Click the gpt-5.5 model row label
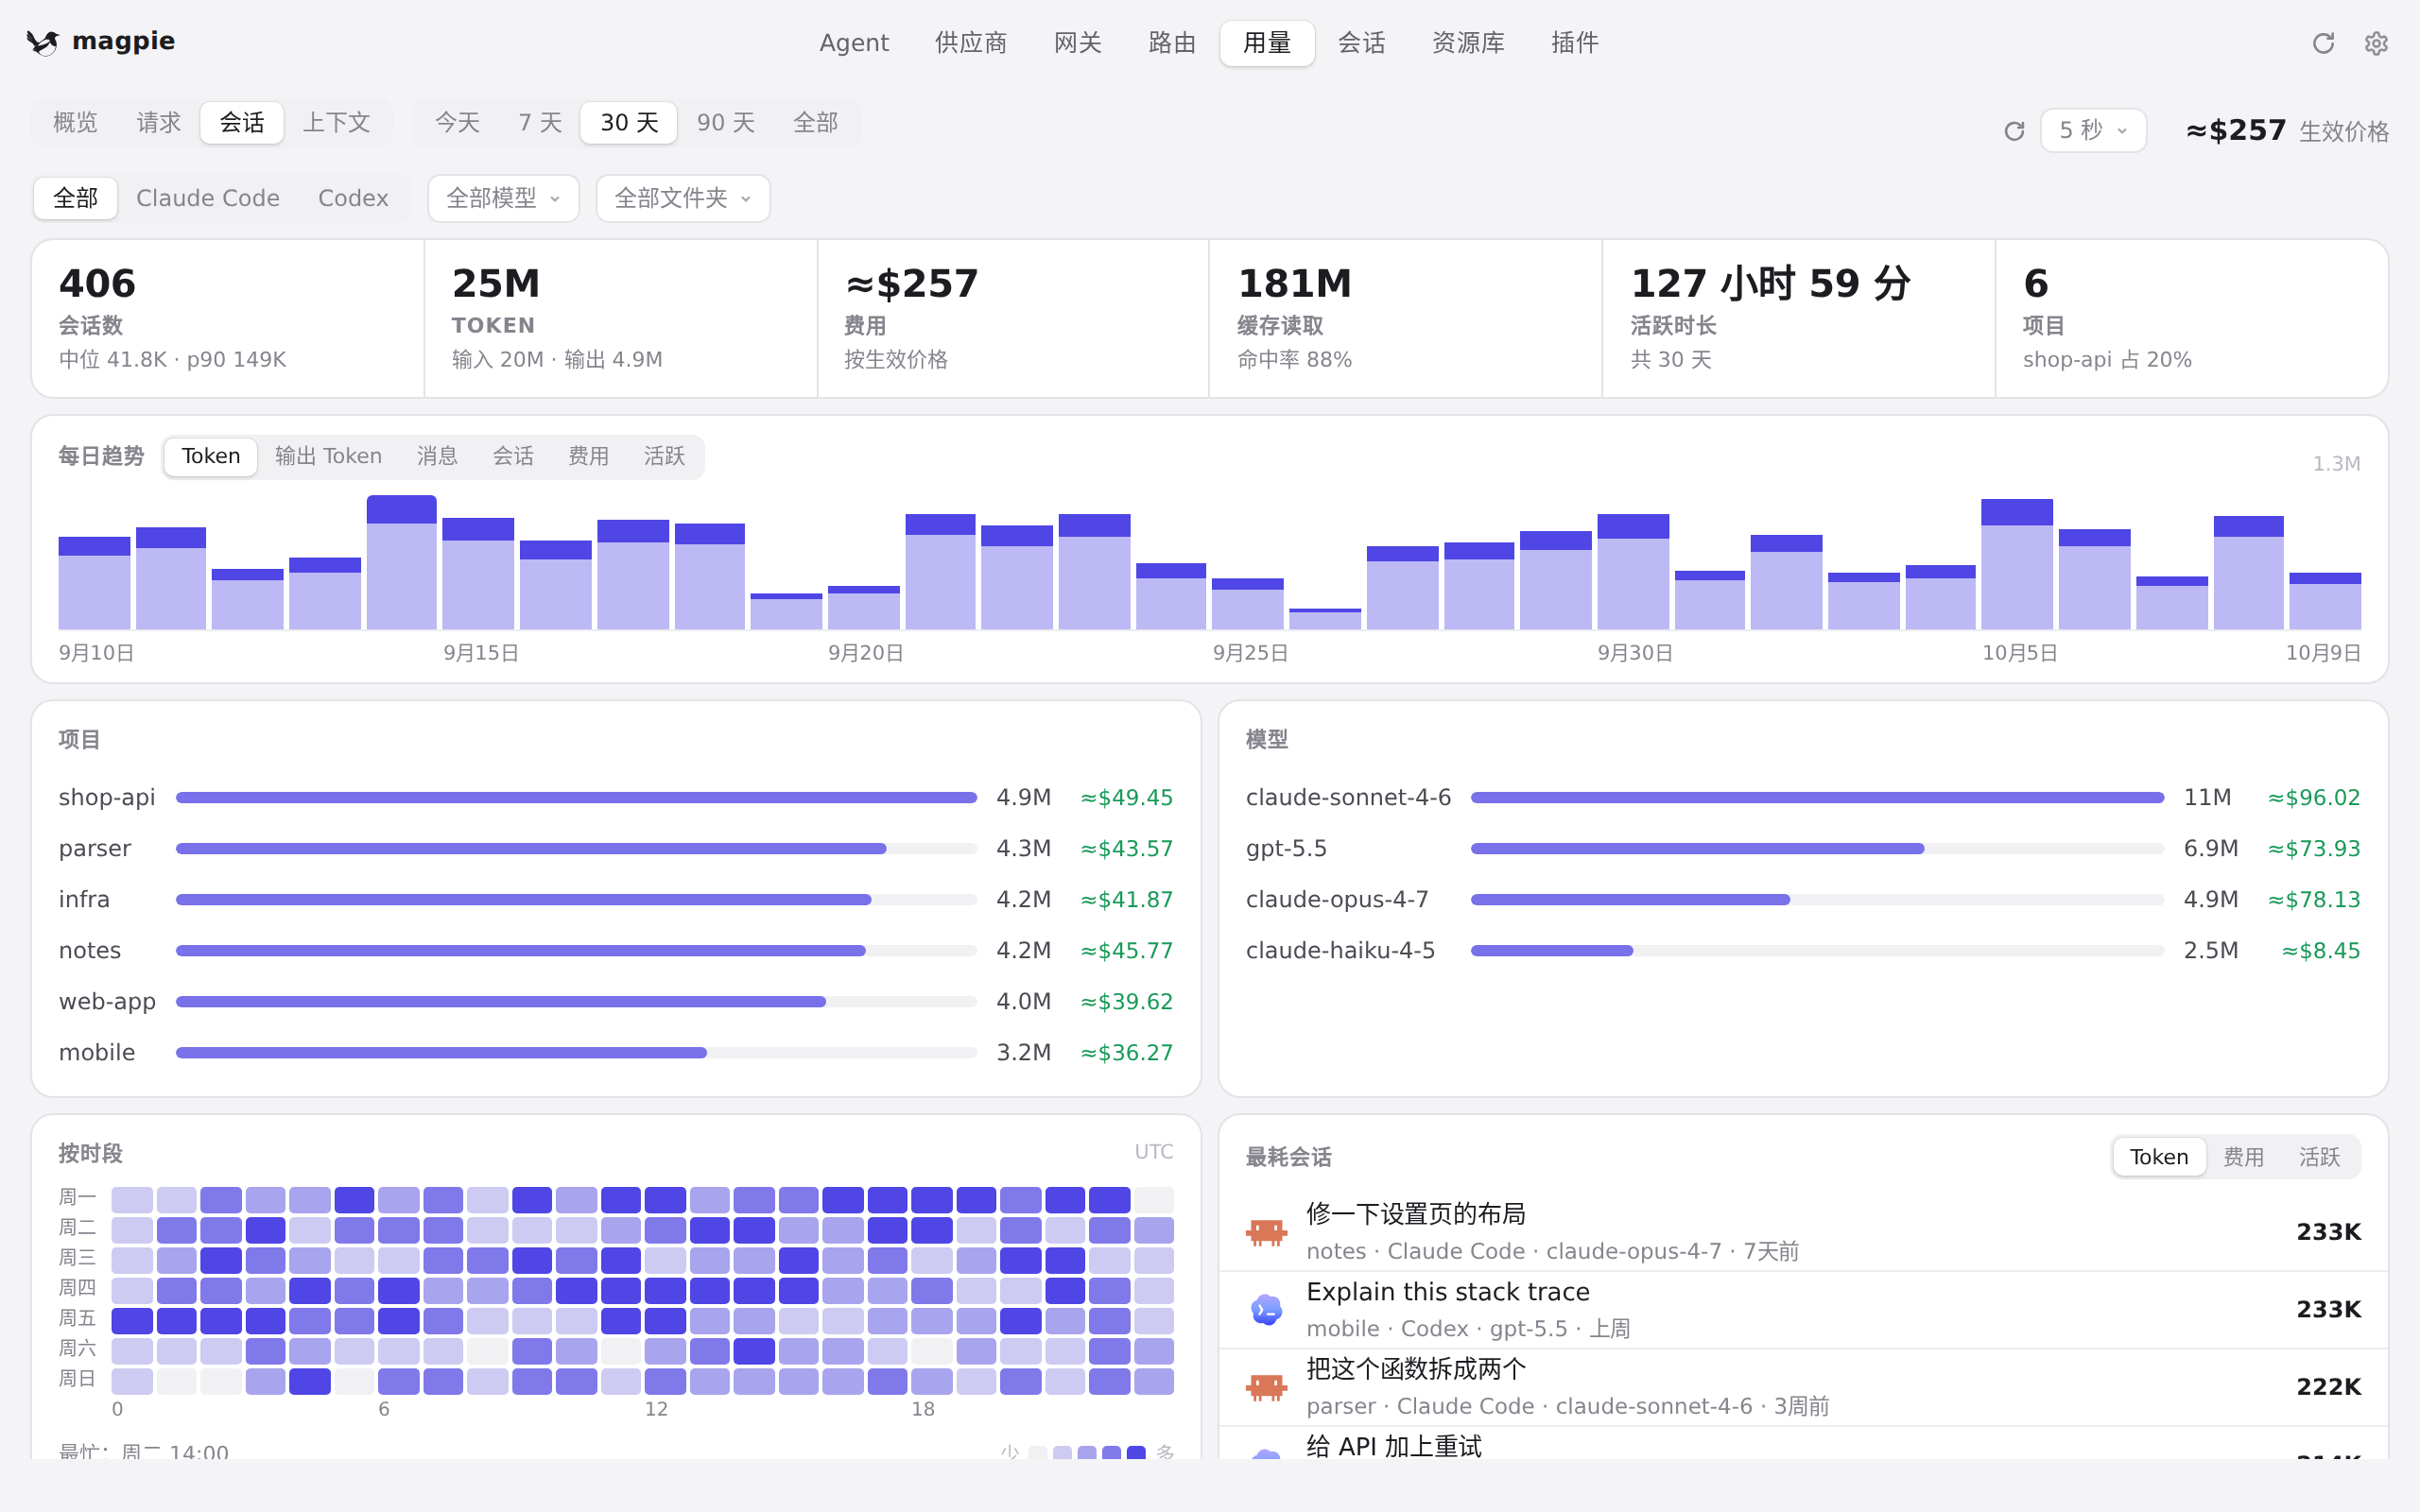 pos(1286,849)
